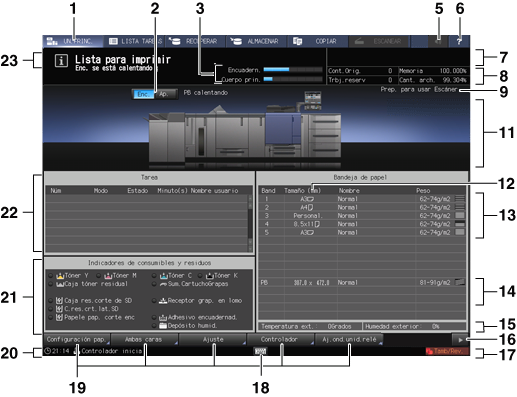Screen dimensions: 517x397
Task: Open the Configuración pap. menu
Action: pyautogui.click(x=77, y=340)
